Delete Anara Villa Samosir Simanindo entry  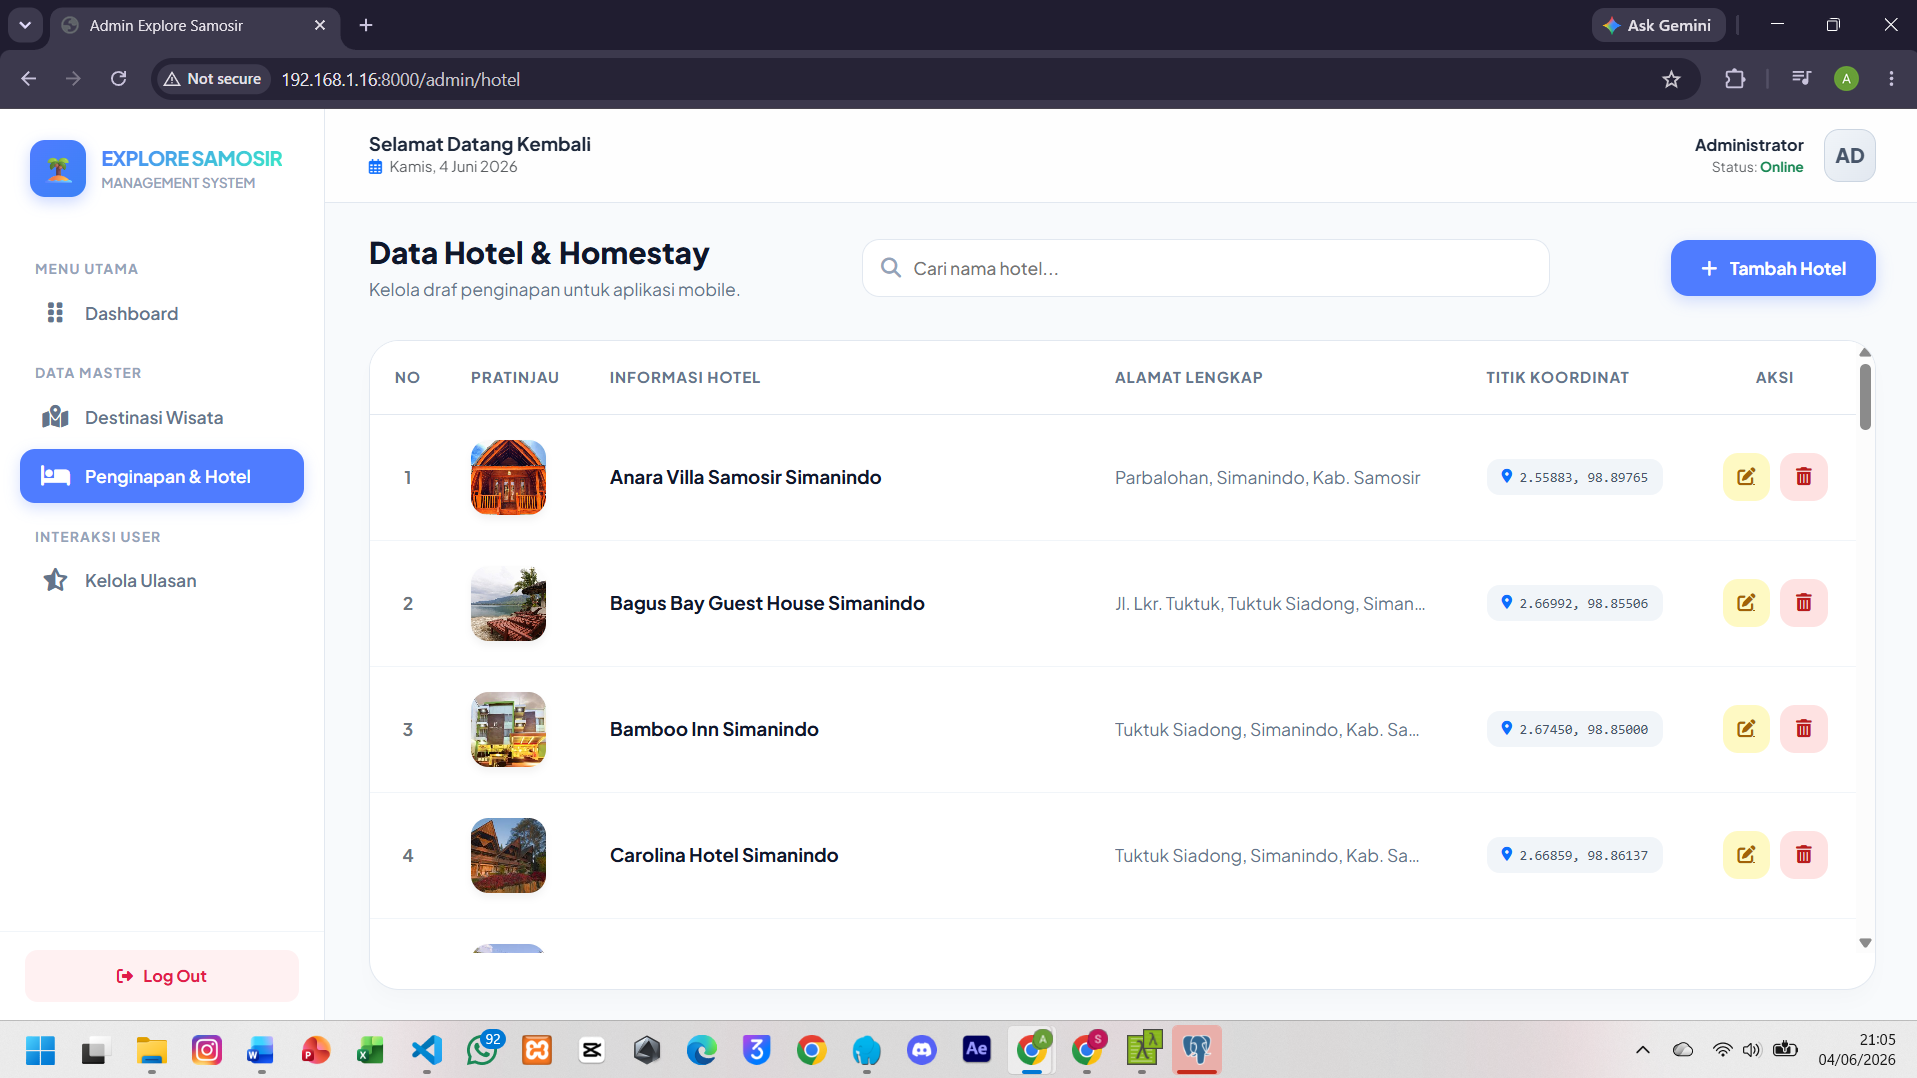[1804, 477]
